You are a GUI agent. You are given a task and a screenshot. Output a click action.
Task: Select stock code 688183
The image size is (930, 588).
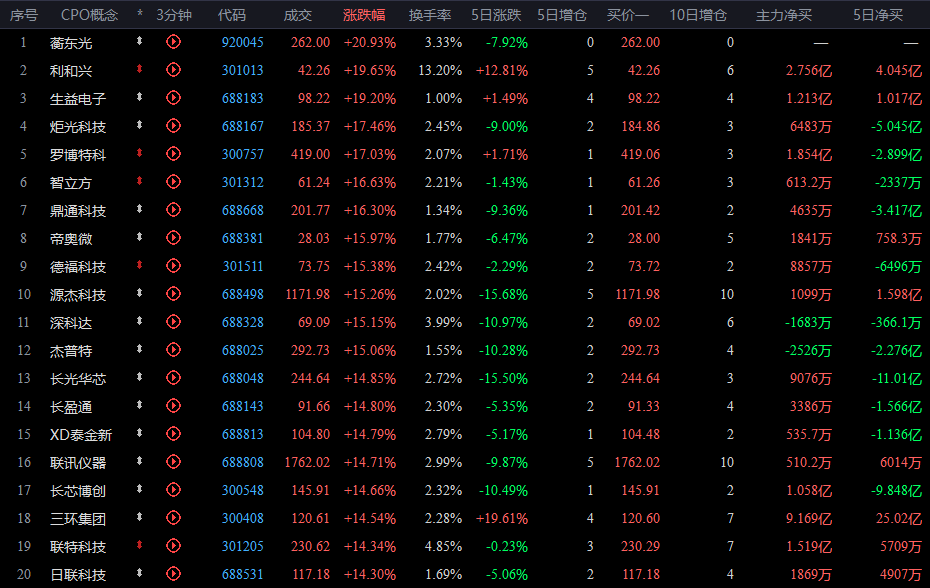click(x=243, y=98)
